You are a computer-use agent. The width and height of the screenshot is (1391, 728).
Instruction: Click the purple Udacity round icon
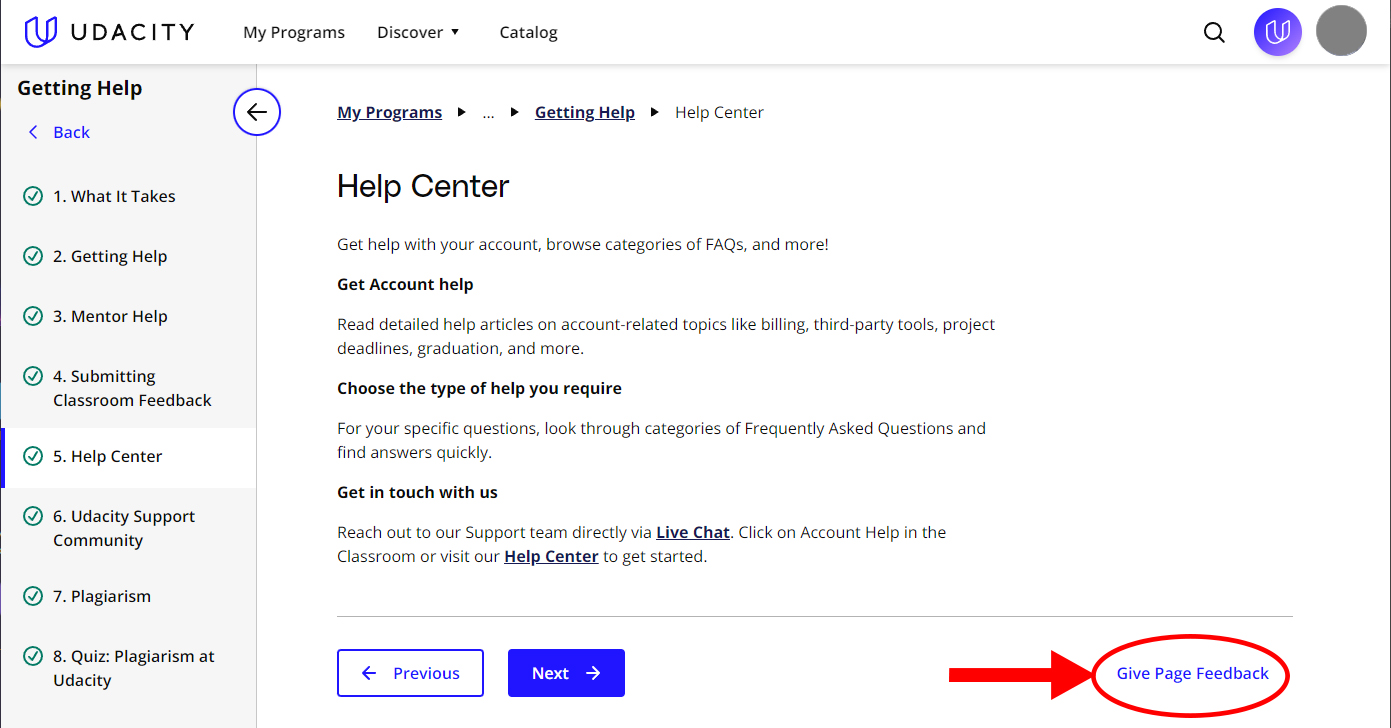pos(1278,32)
